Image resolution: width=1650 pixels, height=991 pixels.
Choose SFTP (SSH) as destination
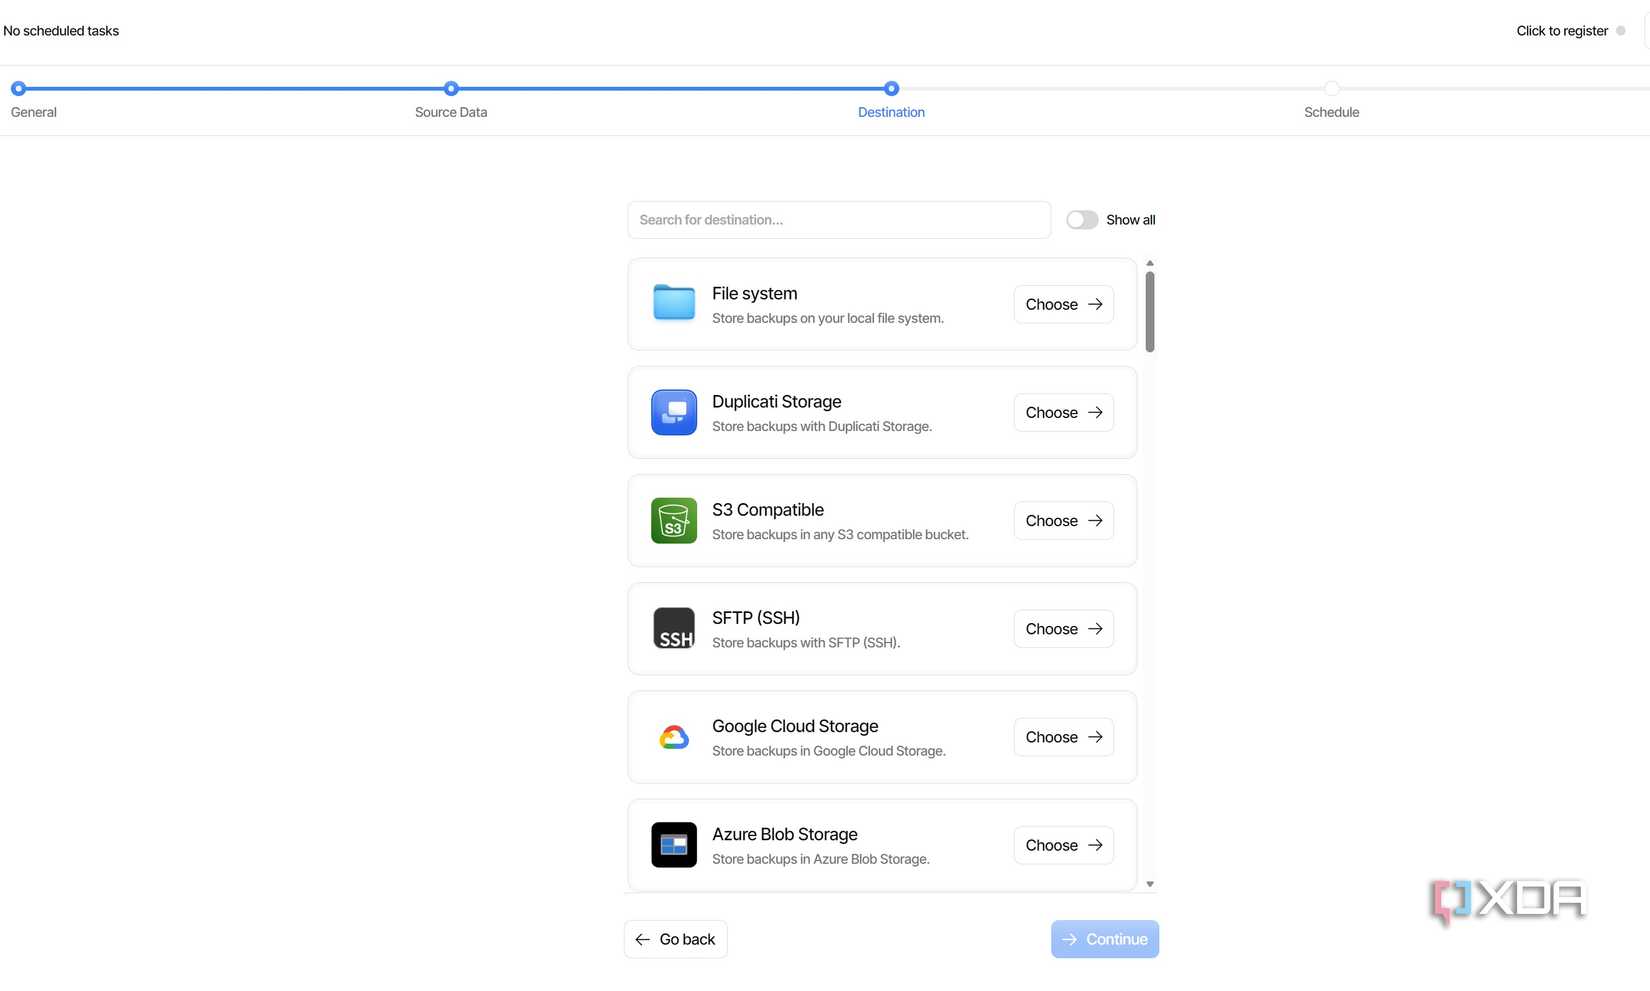(1064, 629)
